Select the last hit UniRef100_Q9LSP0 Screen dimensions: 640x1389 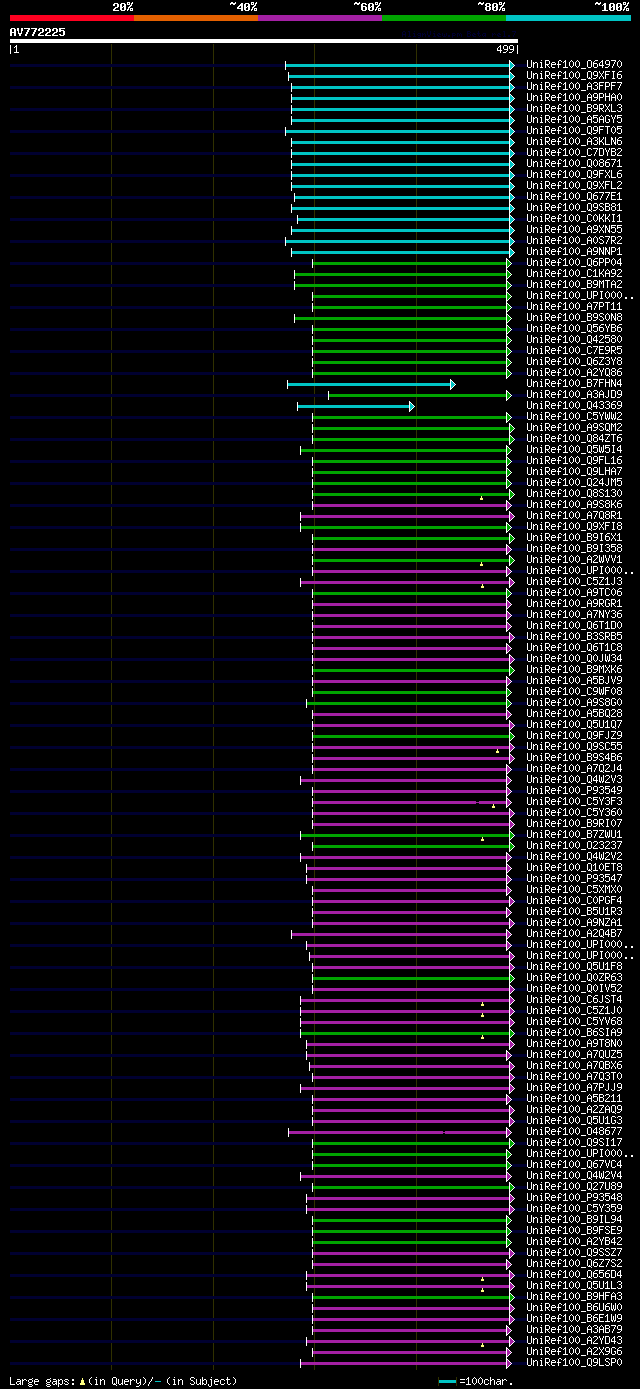(574, 1363)
